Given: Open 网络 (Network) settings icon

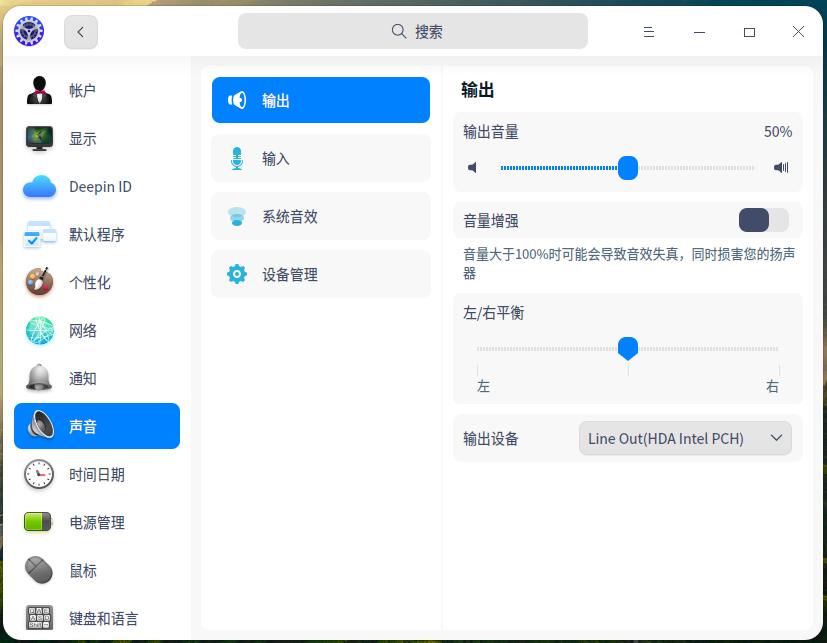Looking at the screenshot, I should pos(38,331).
